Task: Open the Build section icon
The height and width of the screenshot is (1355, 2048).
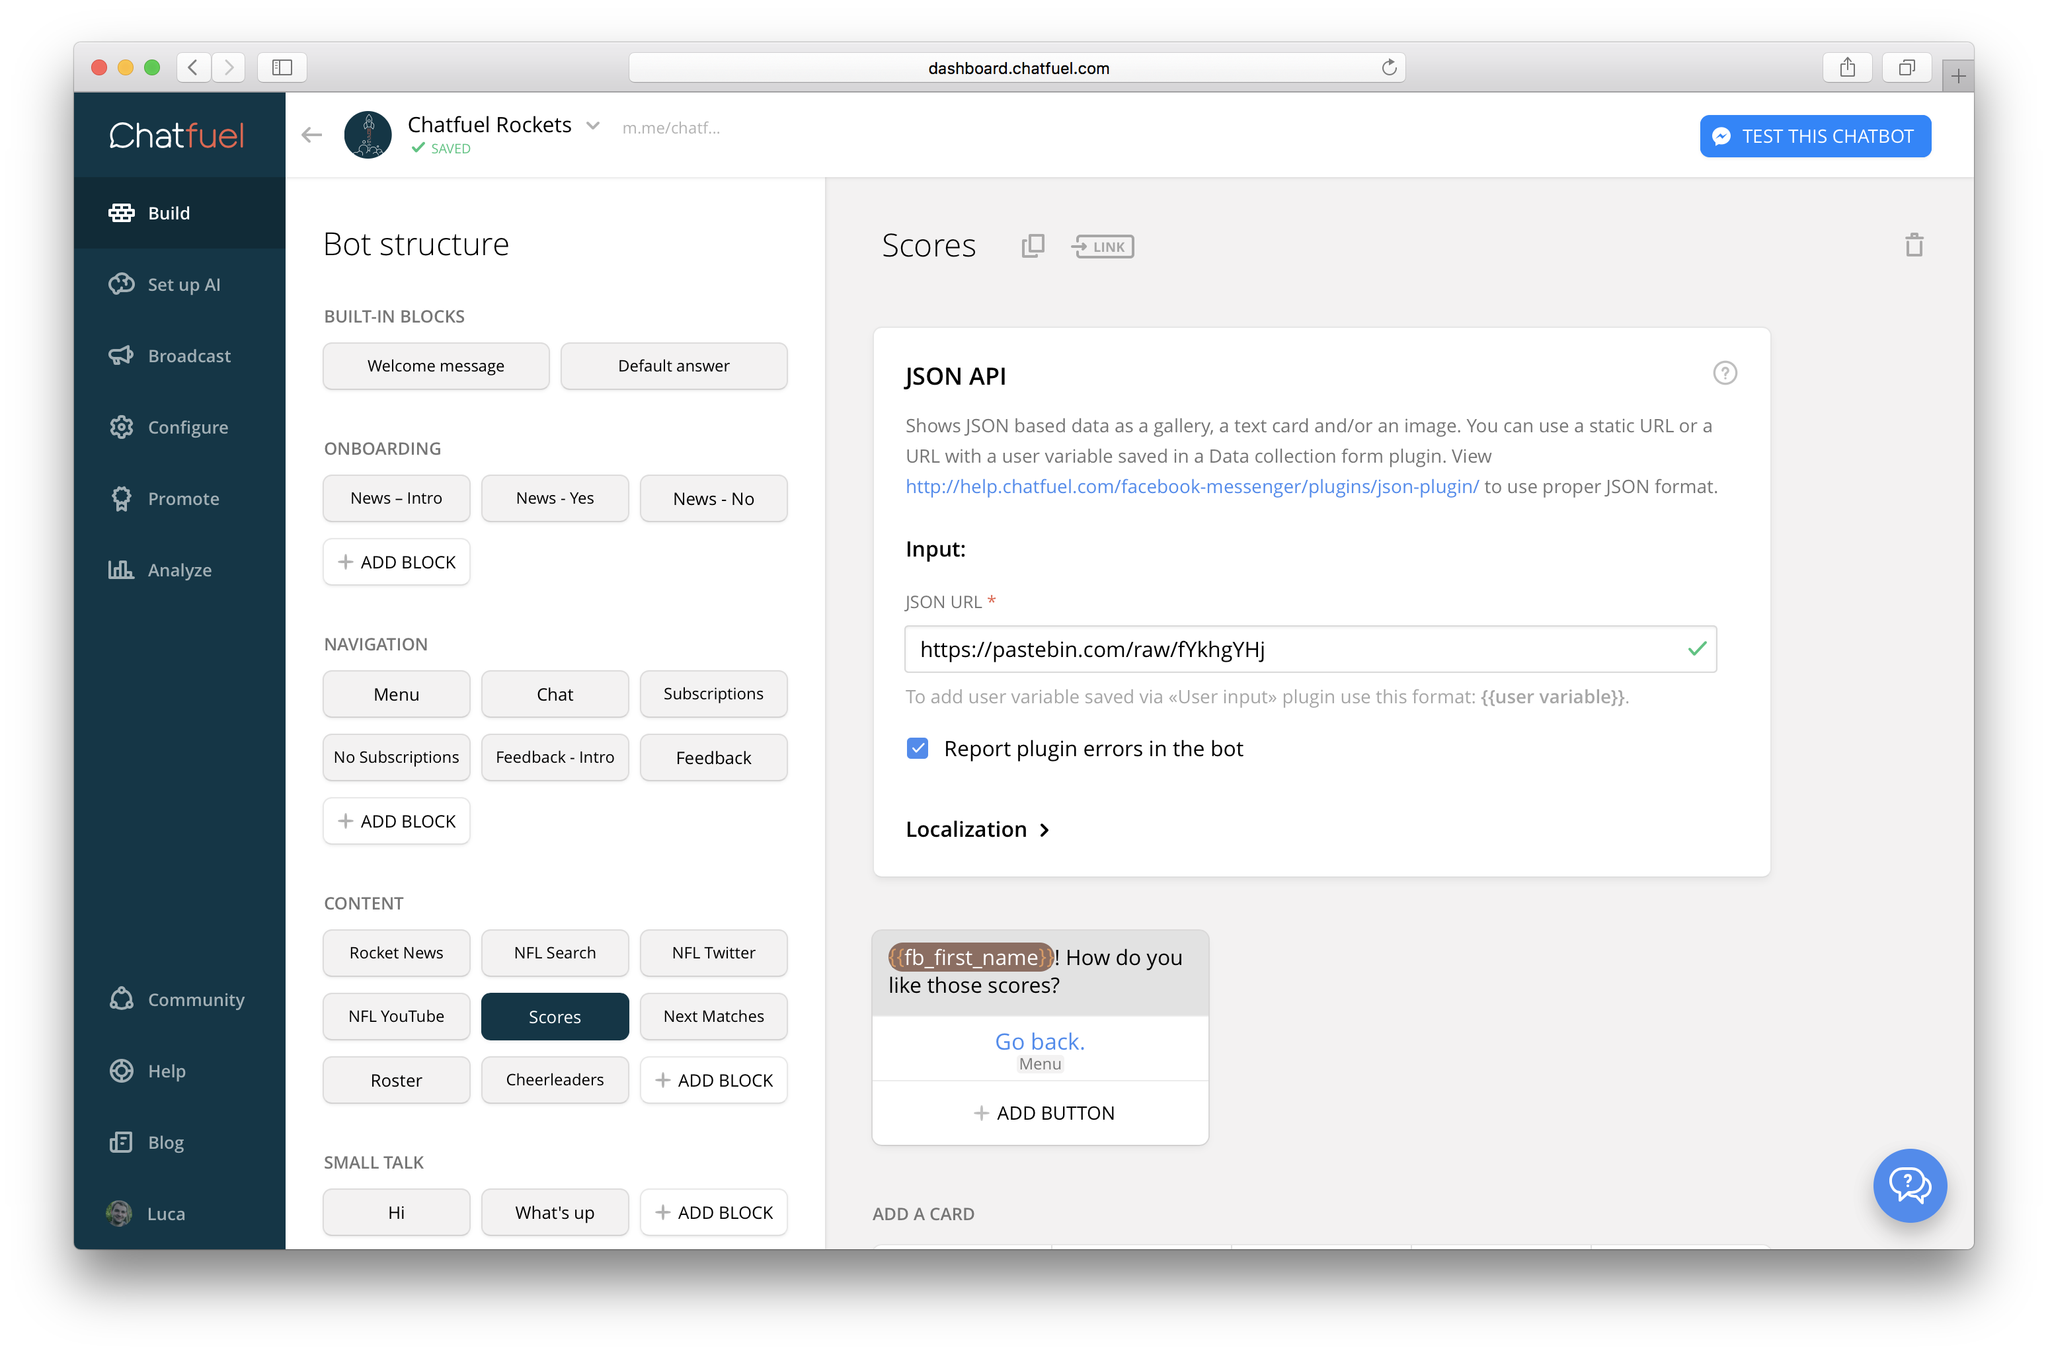Action: (x=121, y=213)
